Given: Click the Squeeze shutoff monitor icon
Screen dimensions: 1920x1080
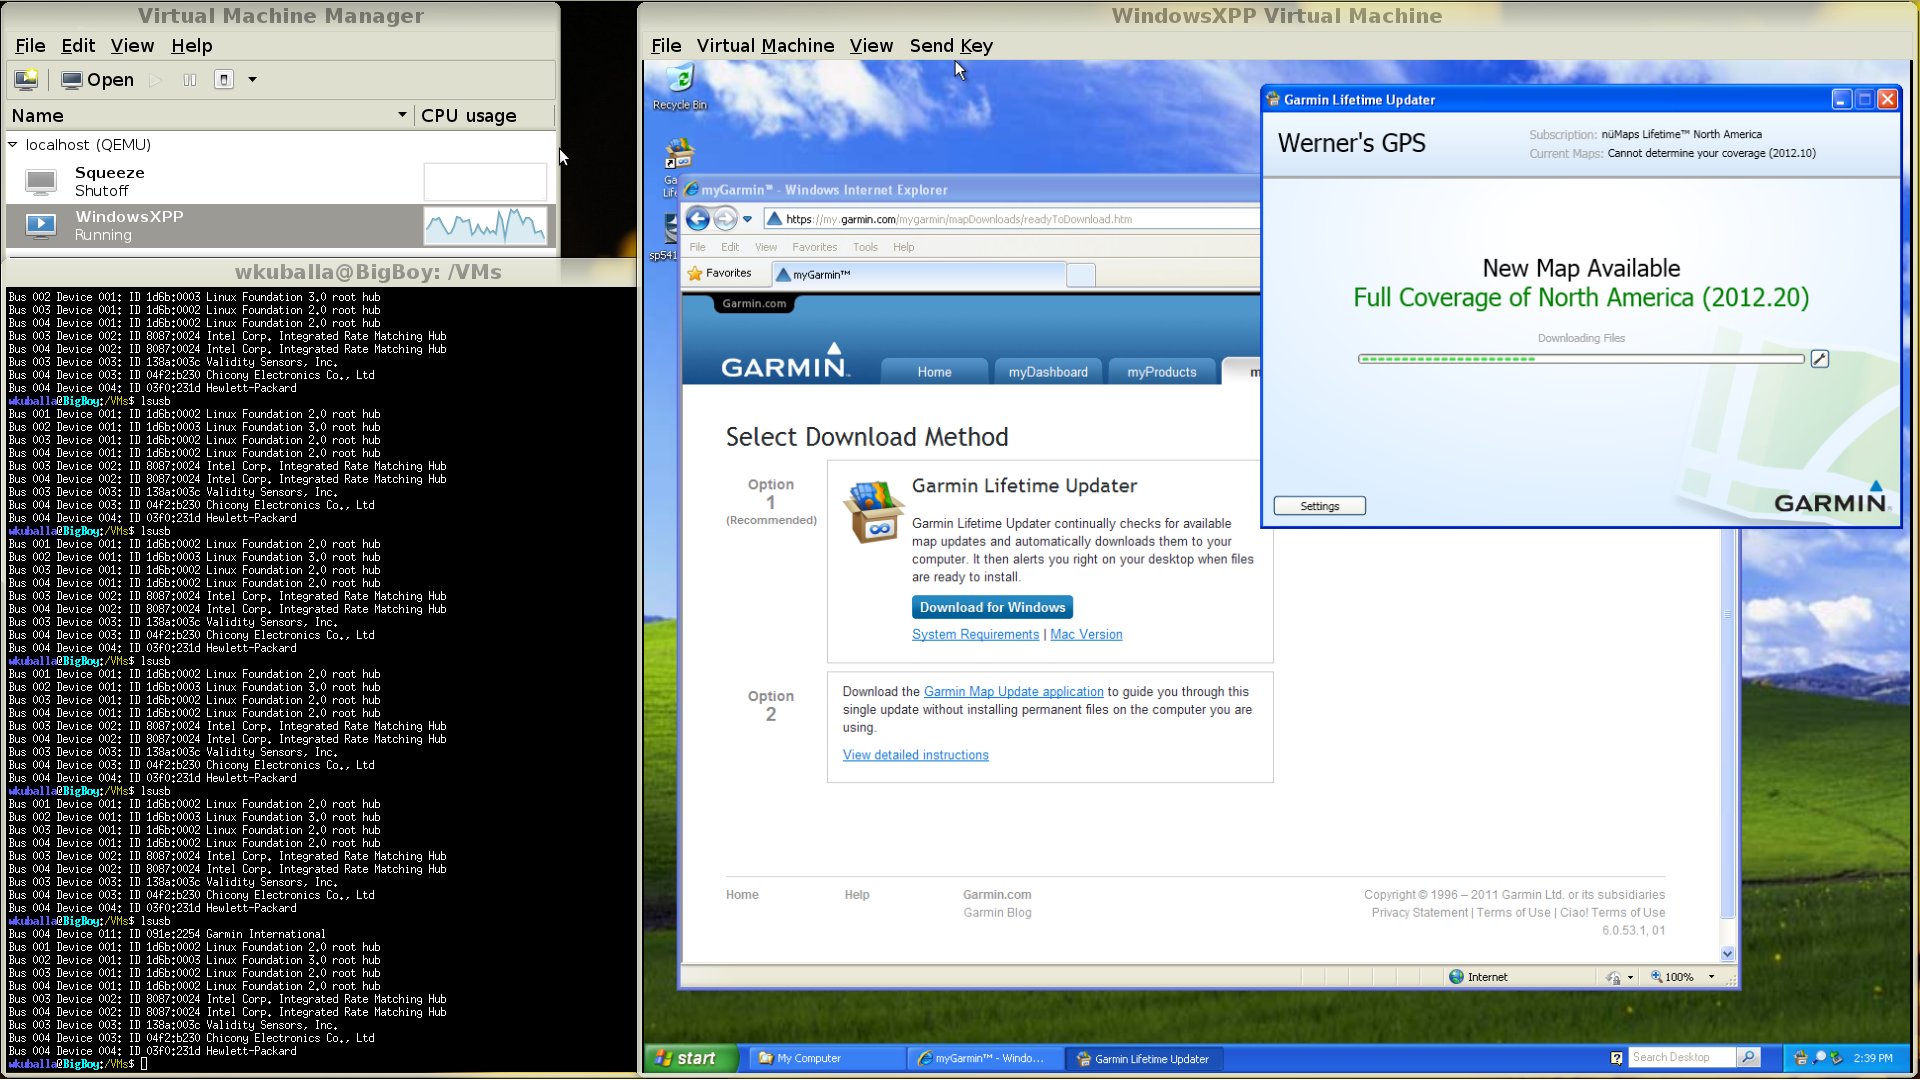Looking at the screenshot, I should click(x=41, y=182).
